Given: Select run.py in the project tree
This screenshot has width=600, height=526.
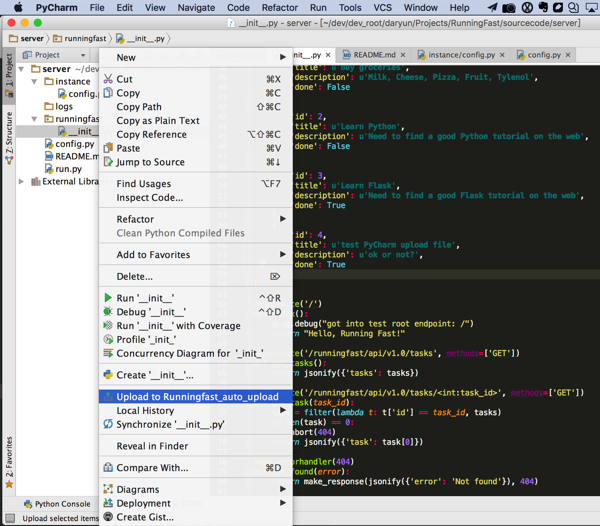Looking at the screenshot, I should tap(68, 169).
